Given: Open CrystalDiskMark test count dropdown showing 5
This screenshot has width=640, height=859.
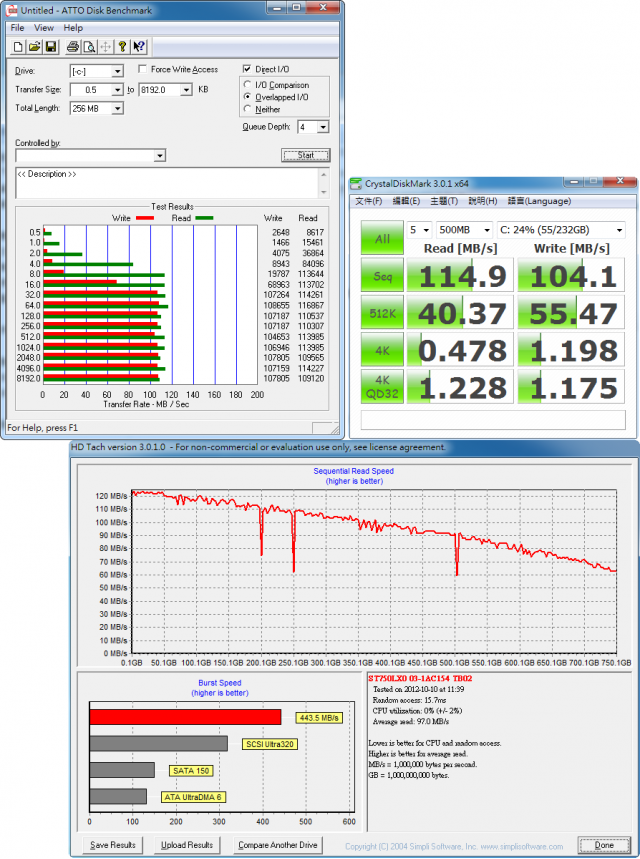Looking at the screenshot, I should coord(419,230).
